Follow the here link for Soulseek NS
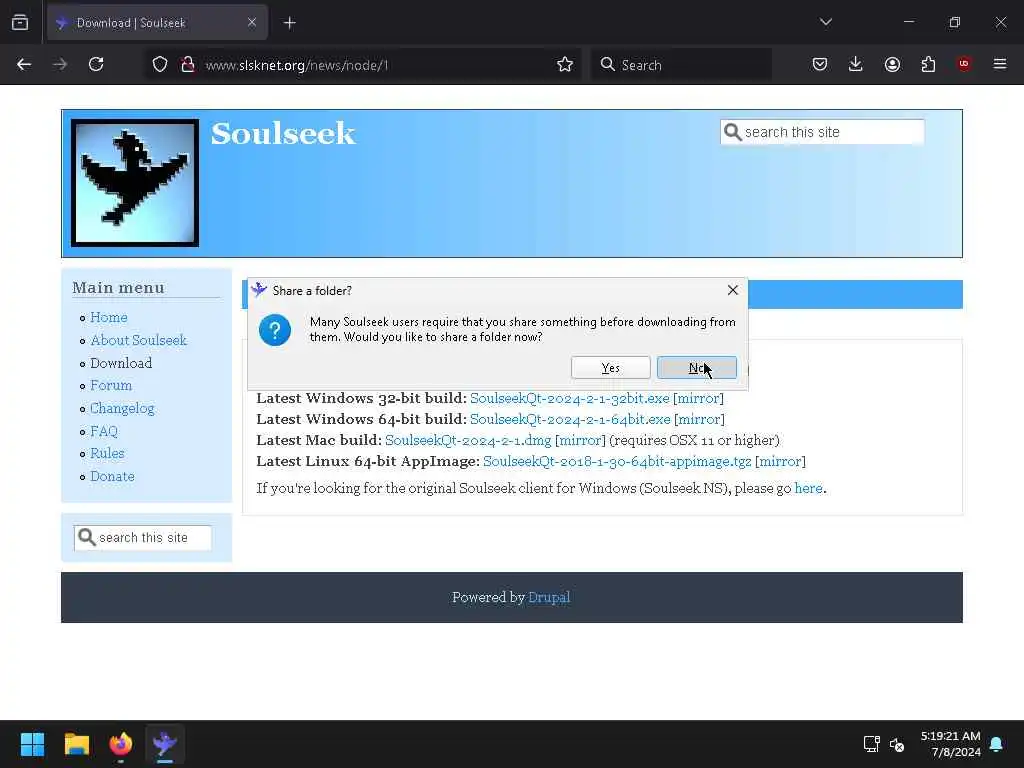This screenshot has height=768, width=1024. point(808,488)
